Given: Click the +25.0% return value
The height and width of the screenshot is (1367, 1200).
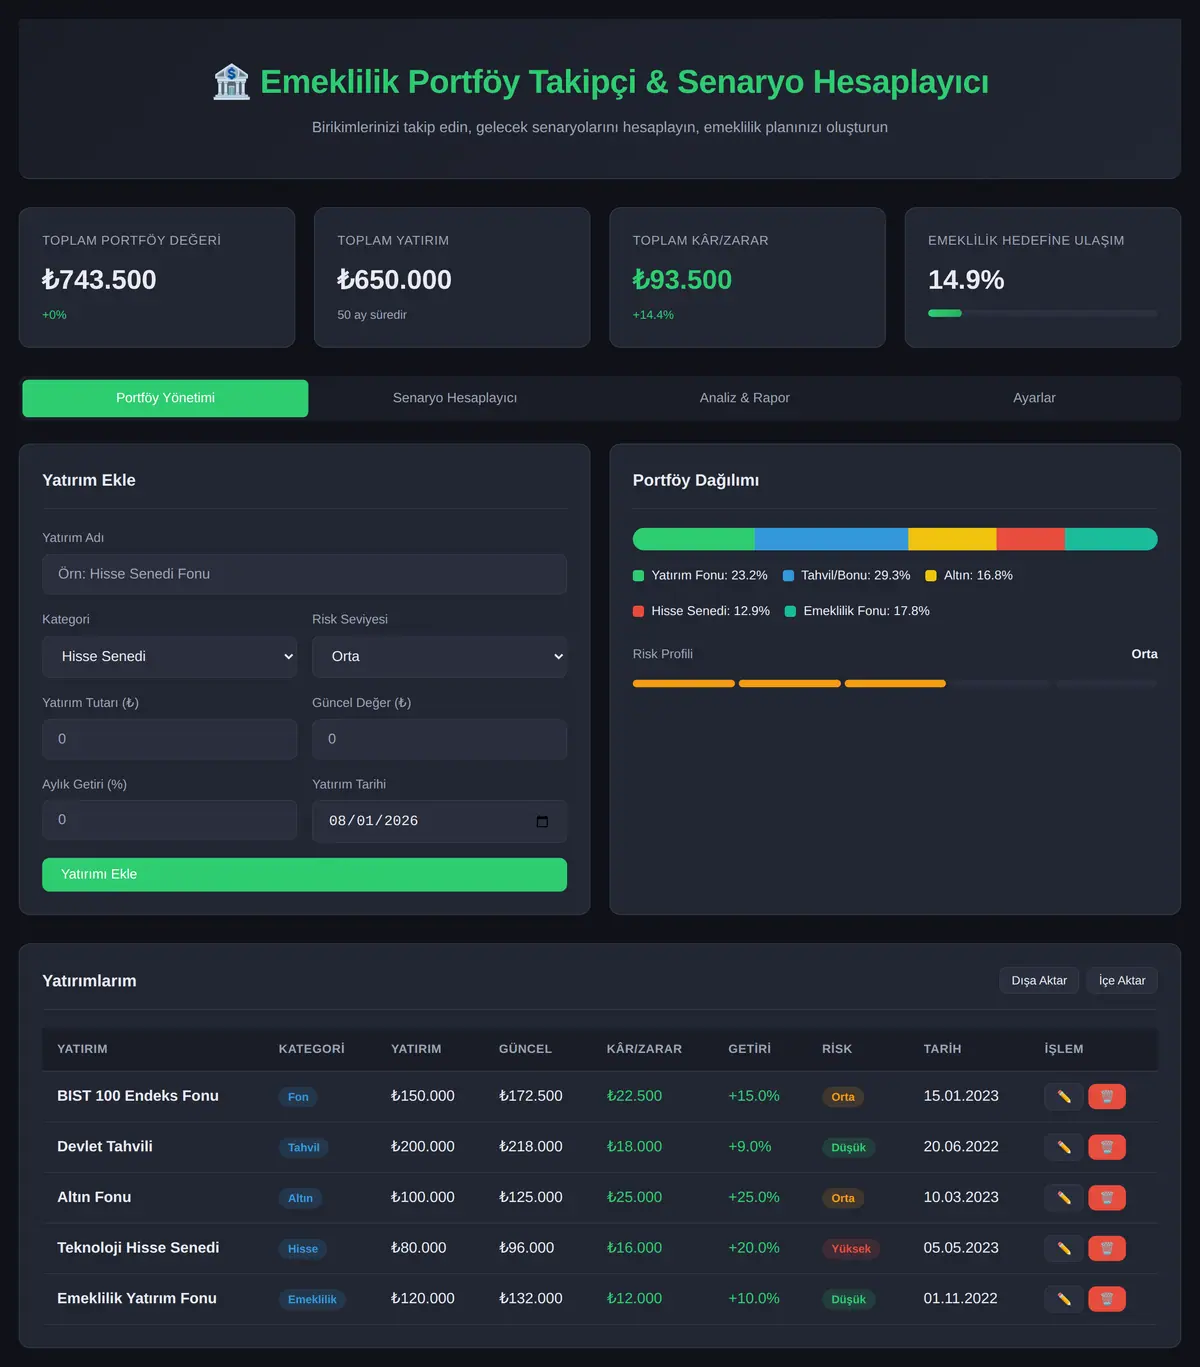Looking at the screenshot, I should (754, 1198).
